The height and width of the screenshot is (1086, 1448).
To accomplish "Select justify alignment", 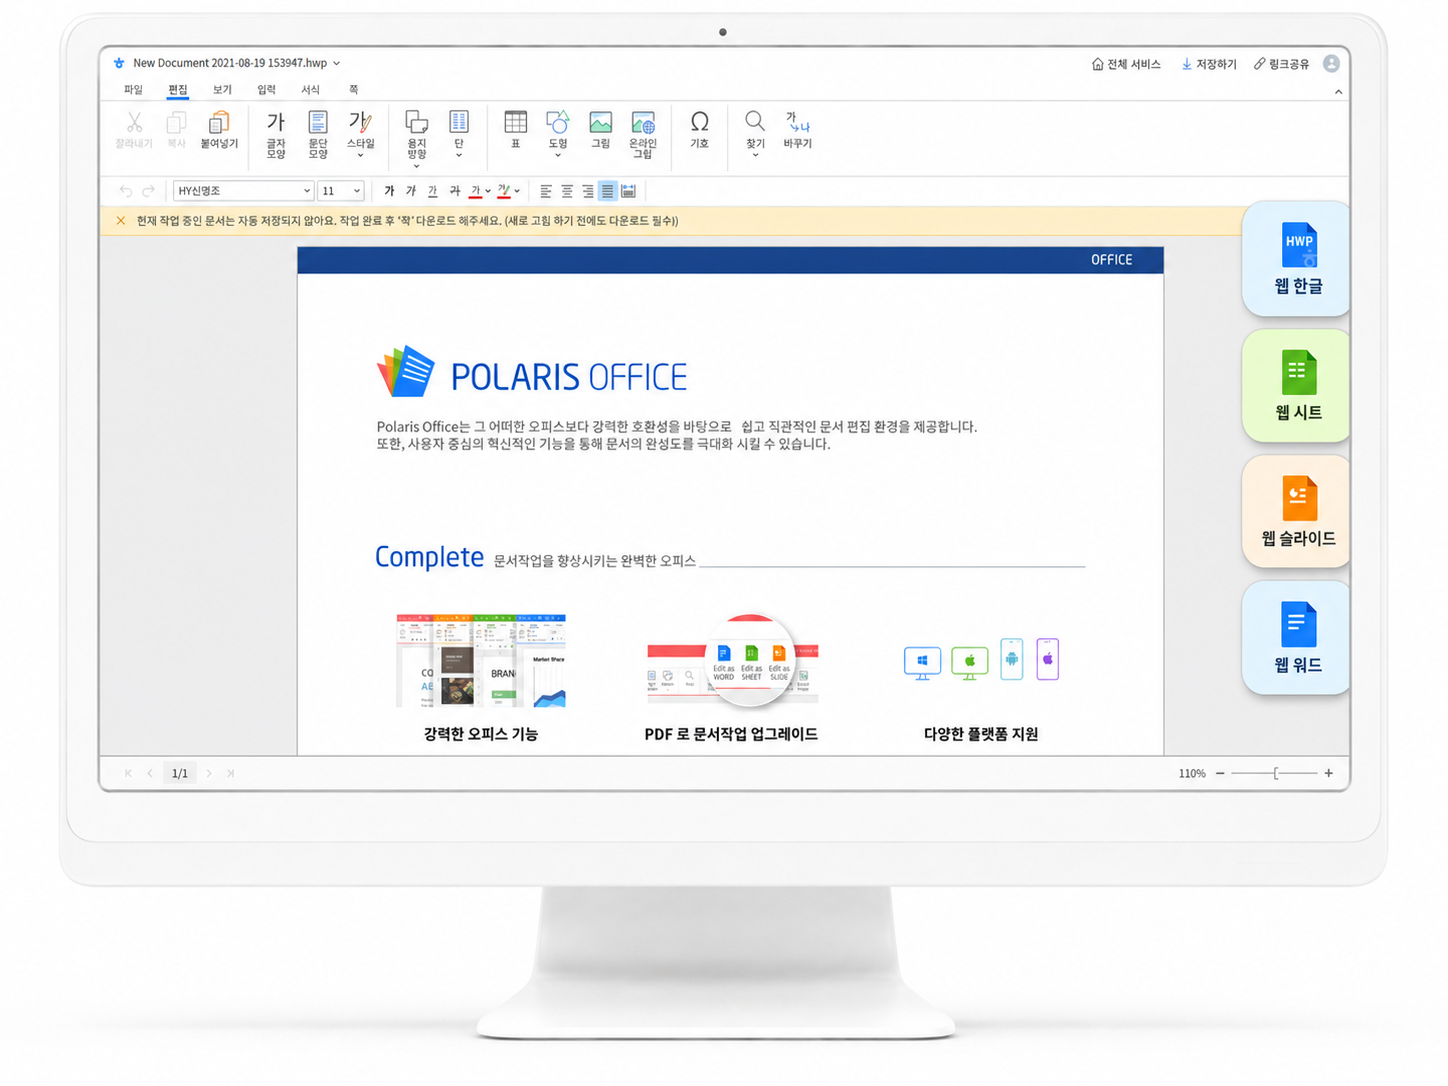I will (608, 191).
